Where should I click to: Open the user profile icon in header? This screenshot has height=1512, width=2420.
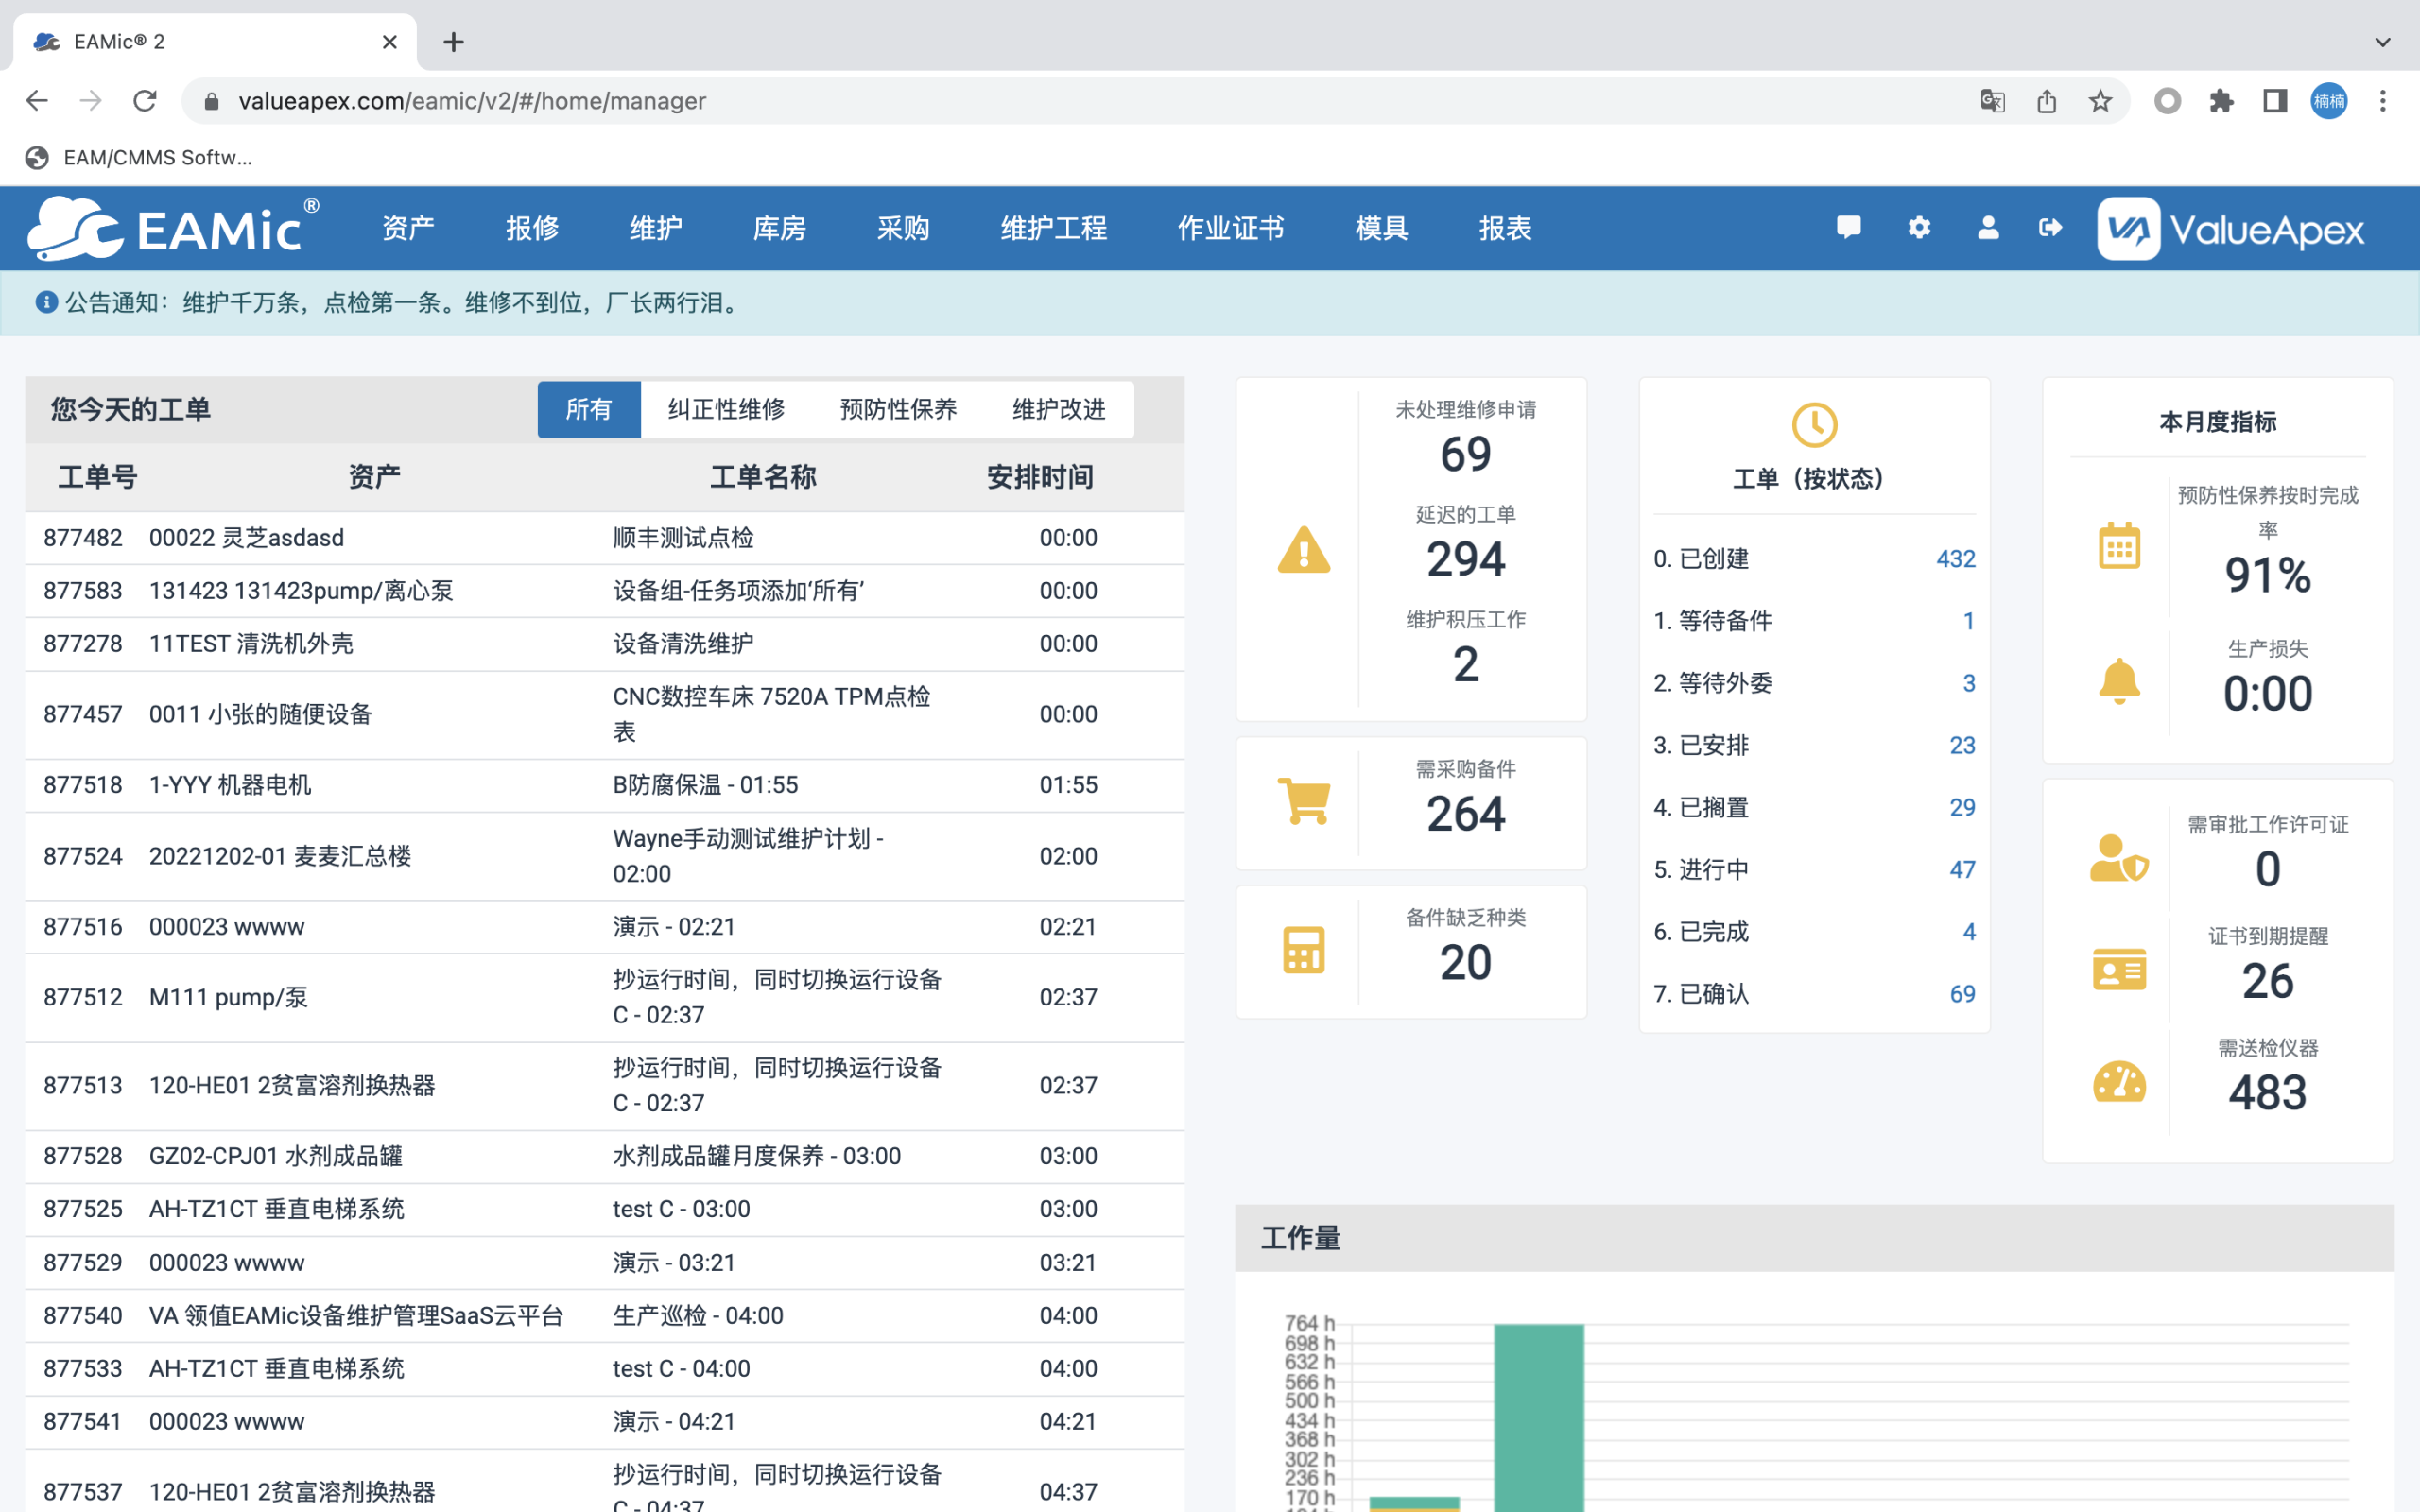pyautogui.click(x=1988, y=228)
